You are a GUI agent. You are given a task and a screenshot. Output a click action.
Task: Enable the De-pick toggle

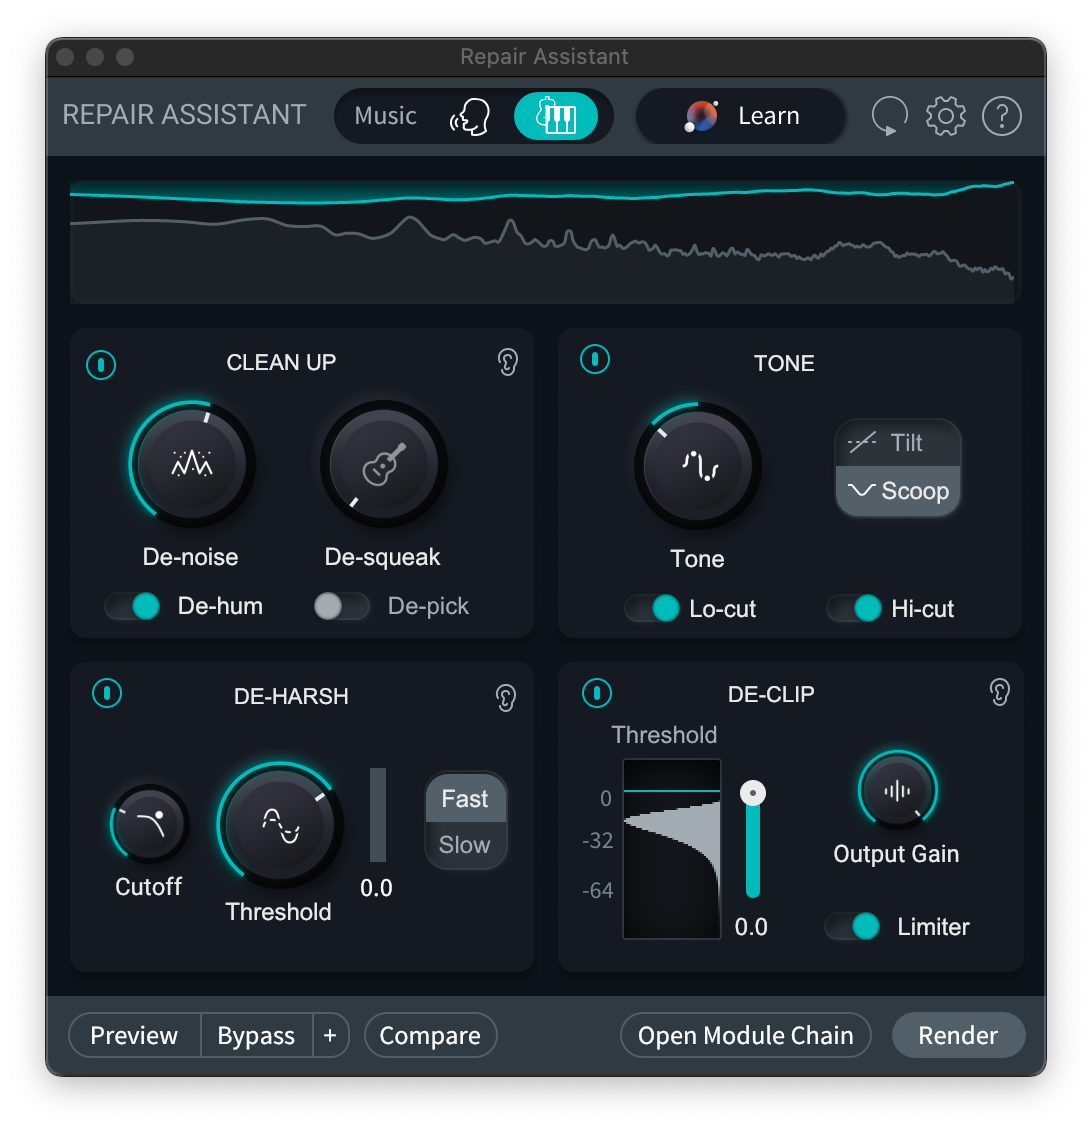point(341,606)
